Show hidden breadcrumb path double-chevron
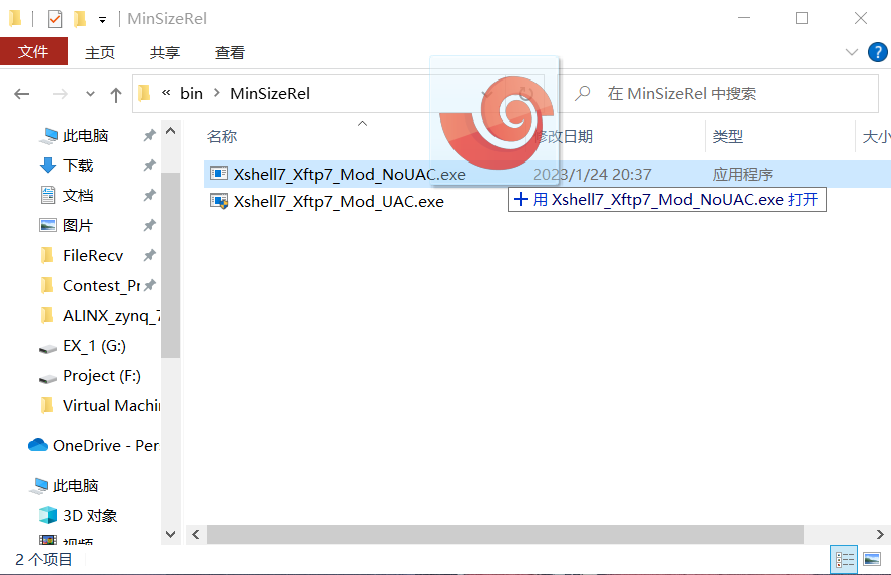Viewport: 891px width, 575px height. [166, 93]
